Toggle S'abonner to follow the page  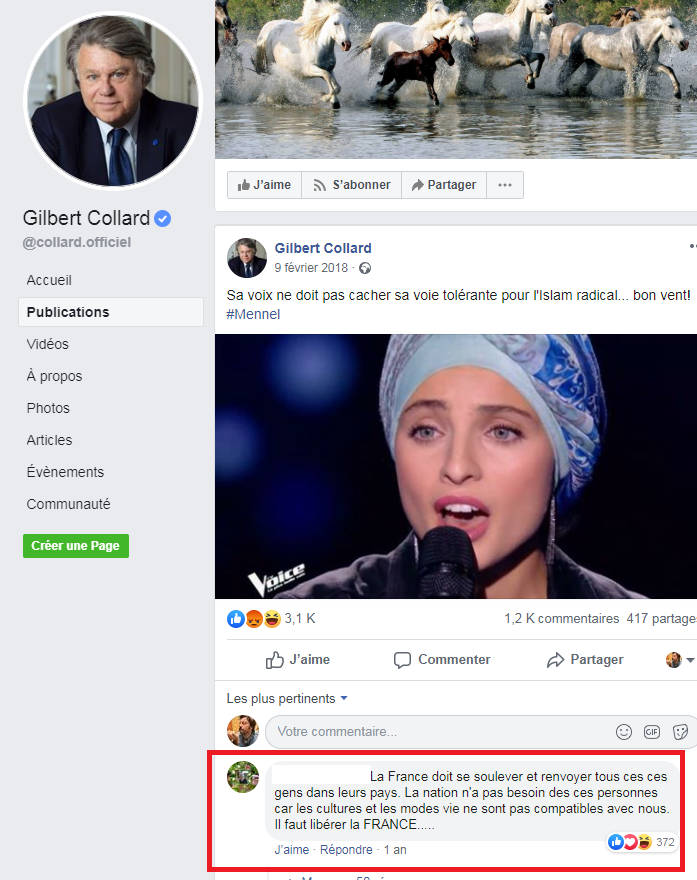352,185
